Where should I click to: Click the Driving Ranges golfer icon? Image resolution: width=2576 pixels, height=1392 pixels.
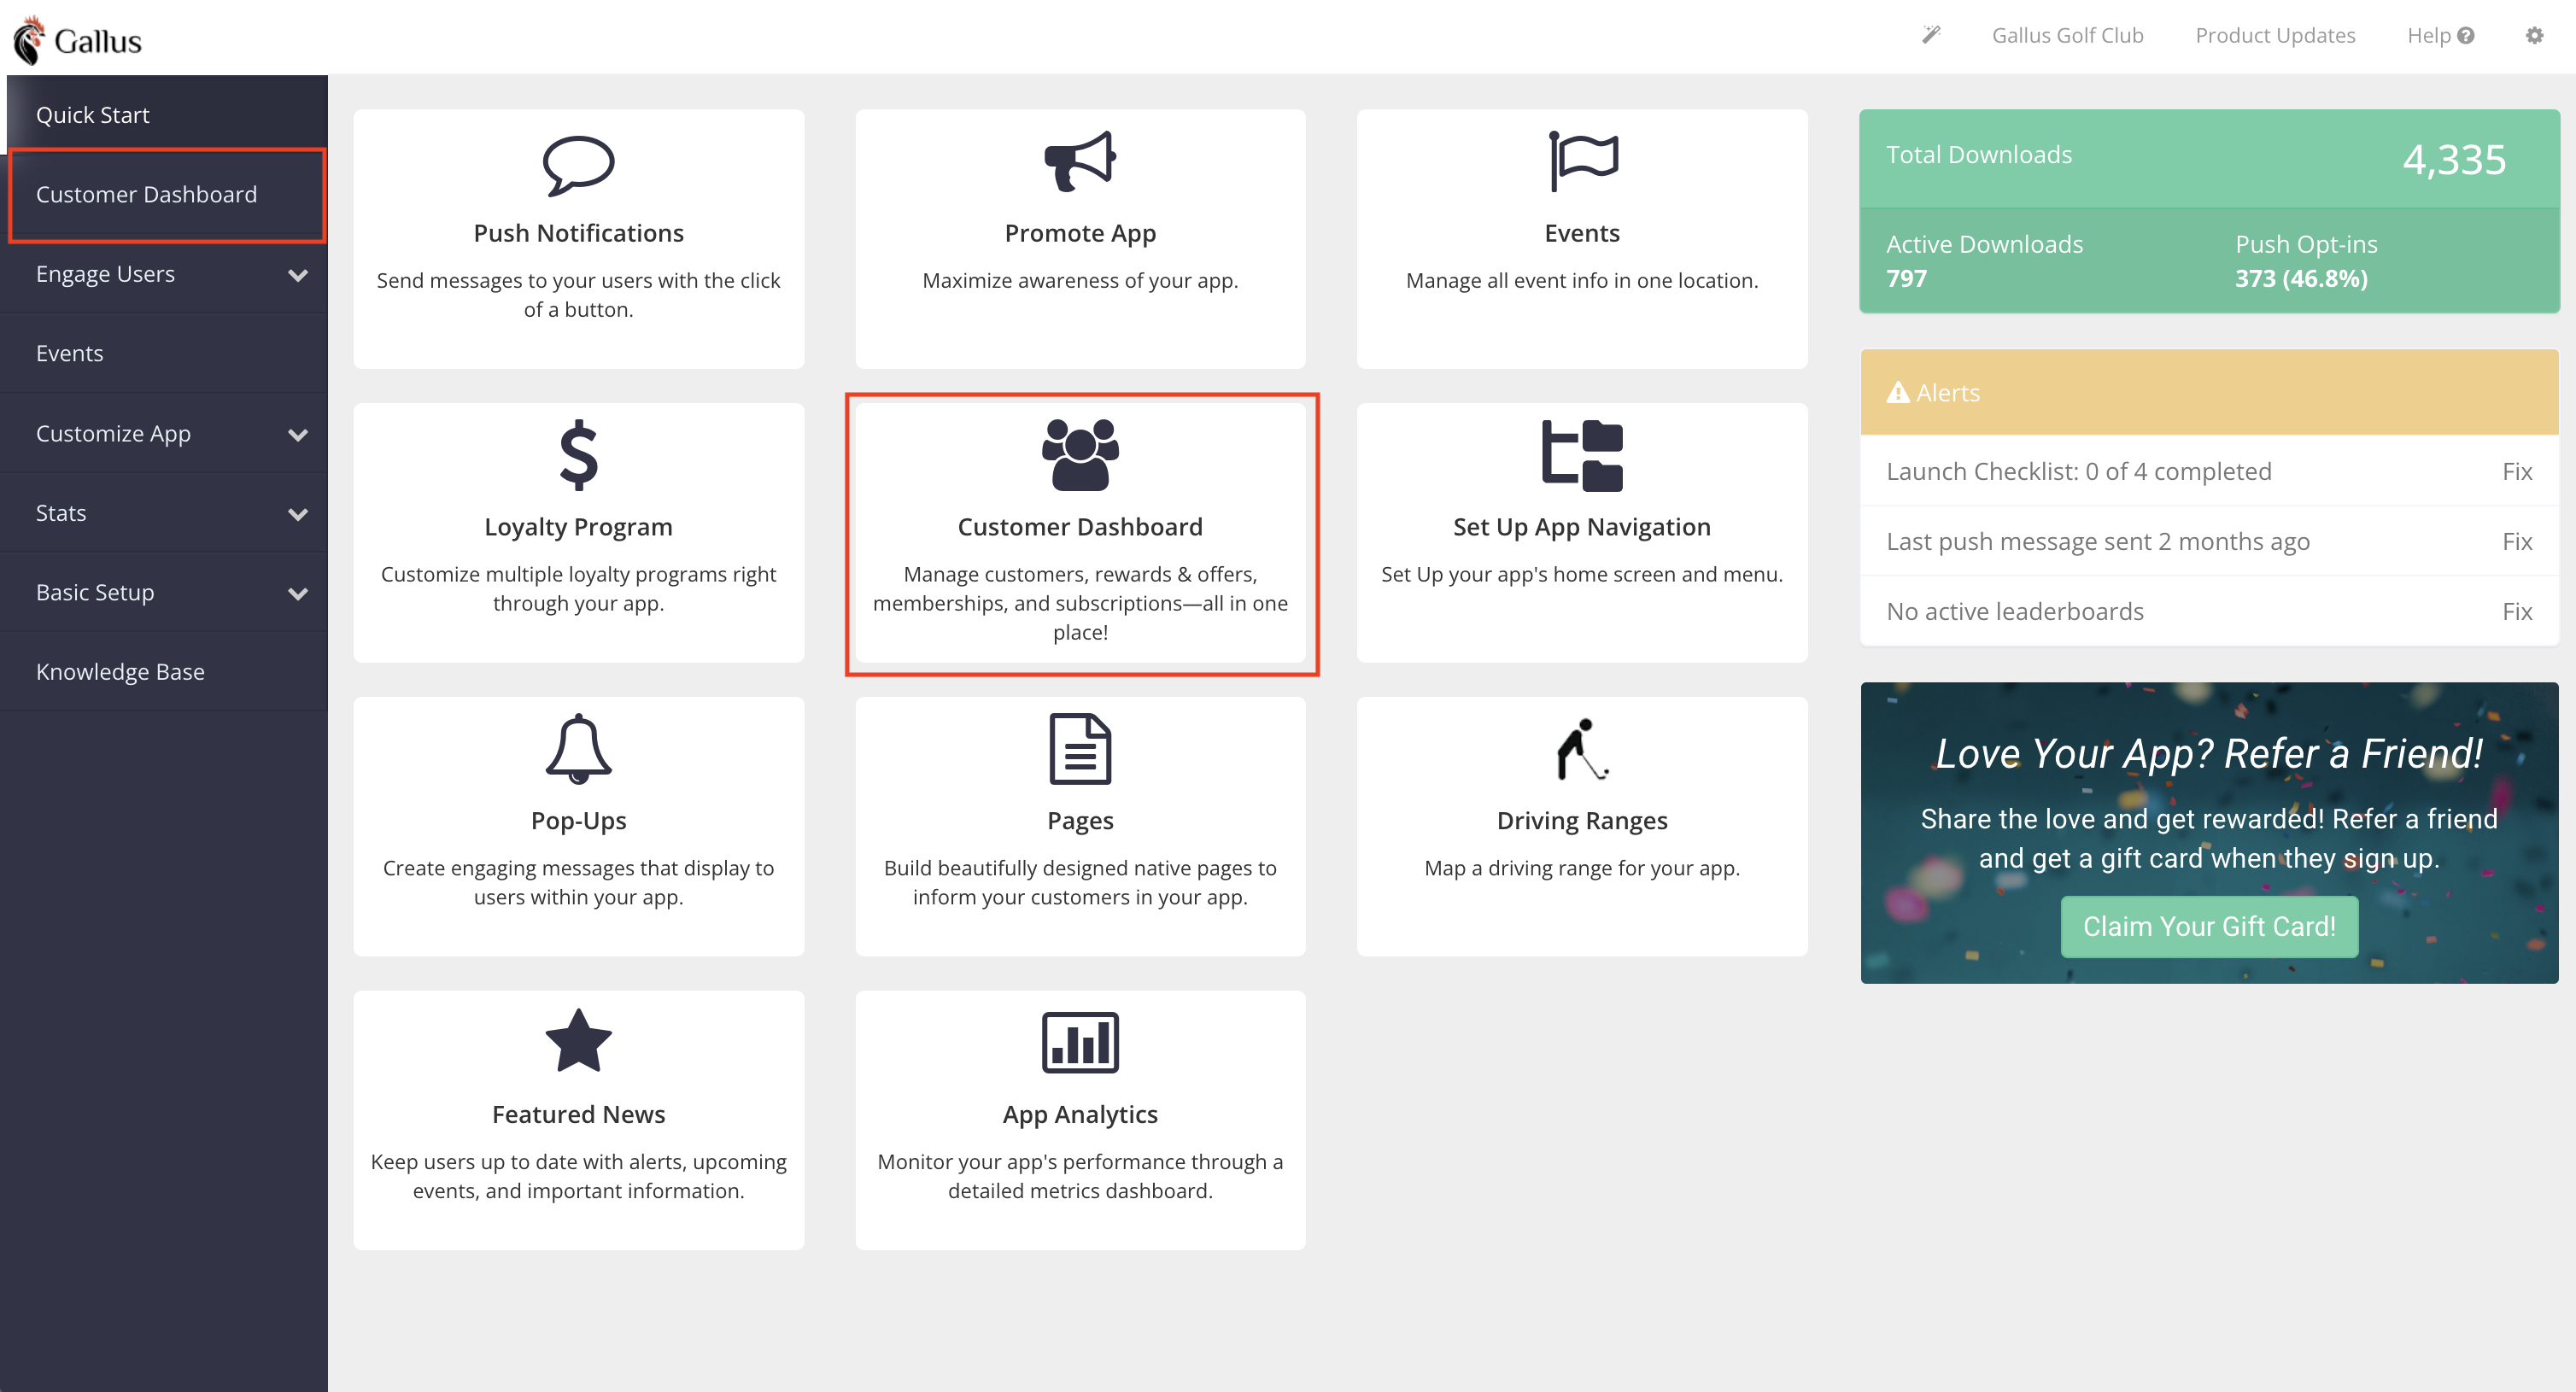coord(1582,748)
